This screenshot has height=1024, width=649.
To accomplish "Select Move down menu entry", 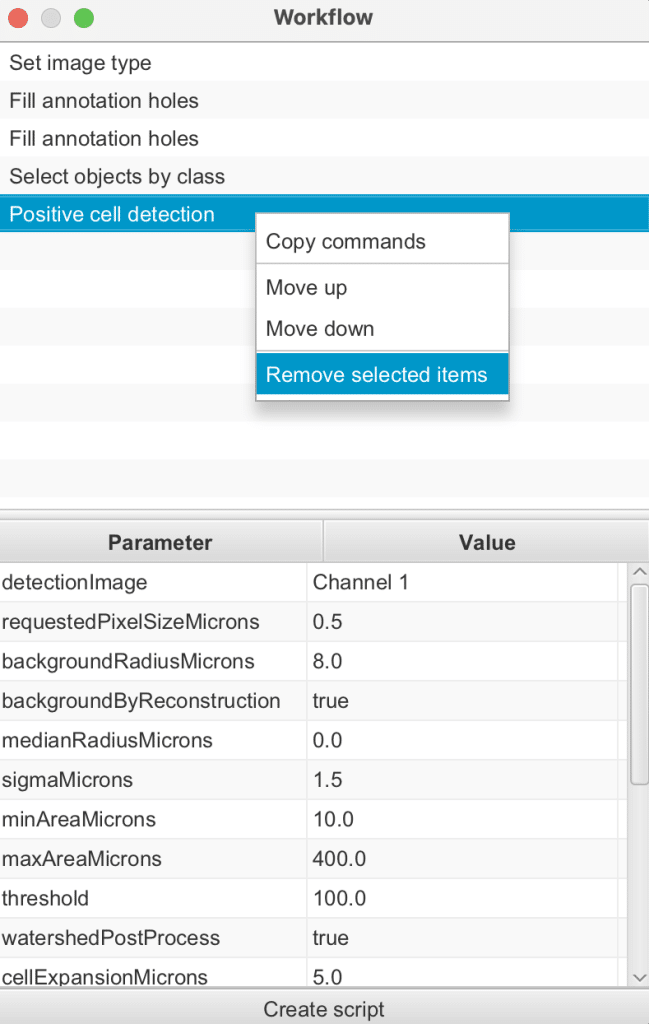I will tap(320, 329).
